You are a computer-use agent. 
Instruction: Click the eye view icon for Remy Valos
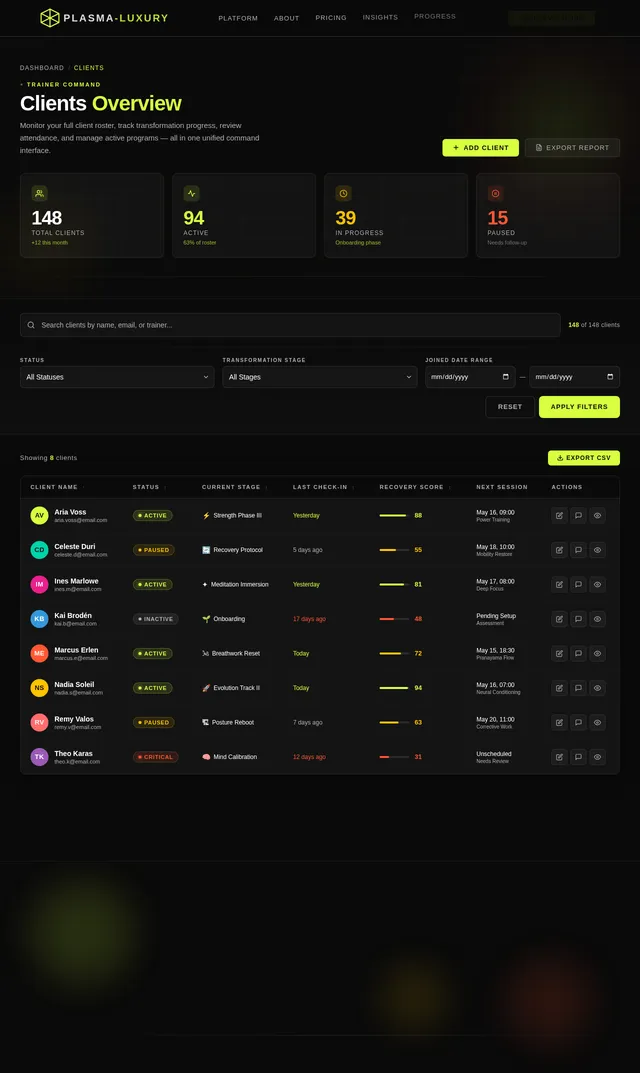tap(598, 723)
